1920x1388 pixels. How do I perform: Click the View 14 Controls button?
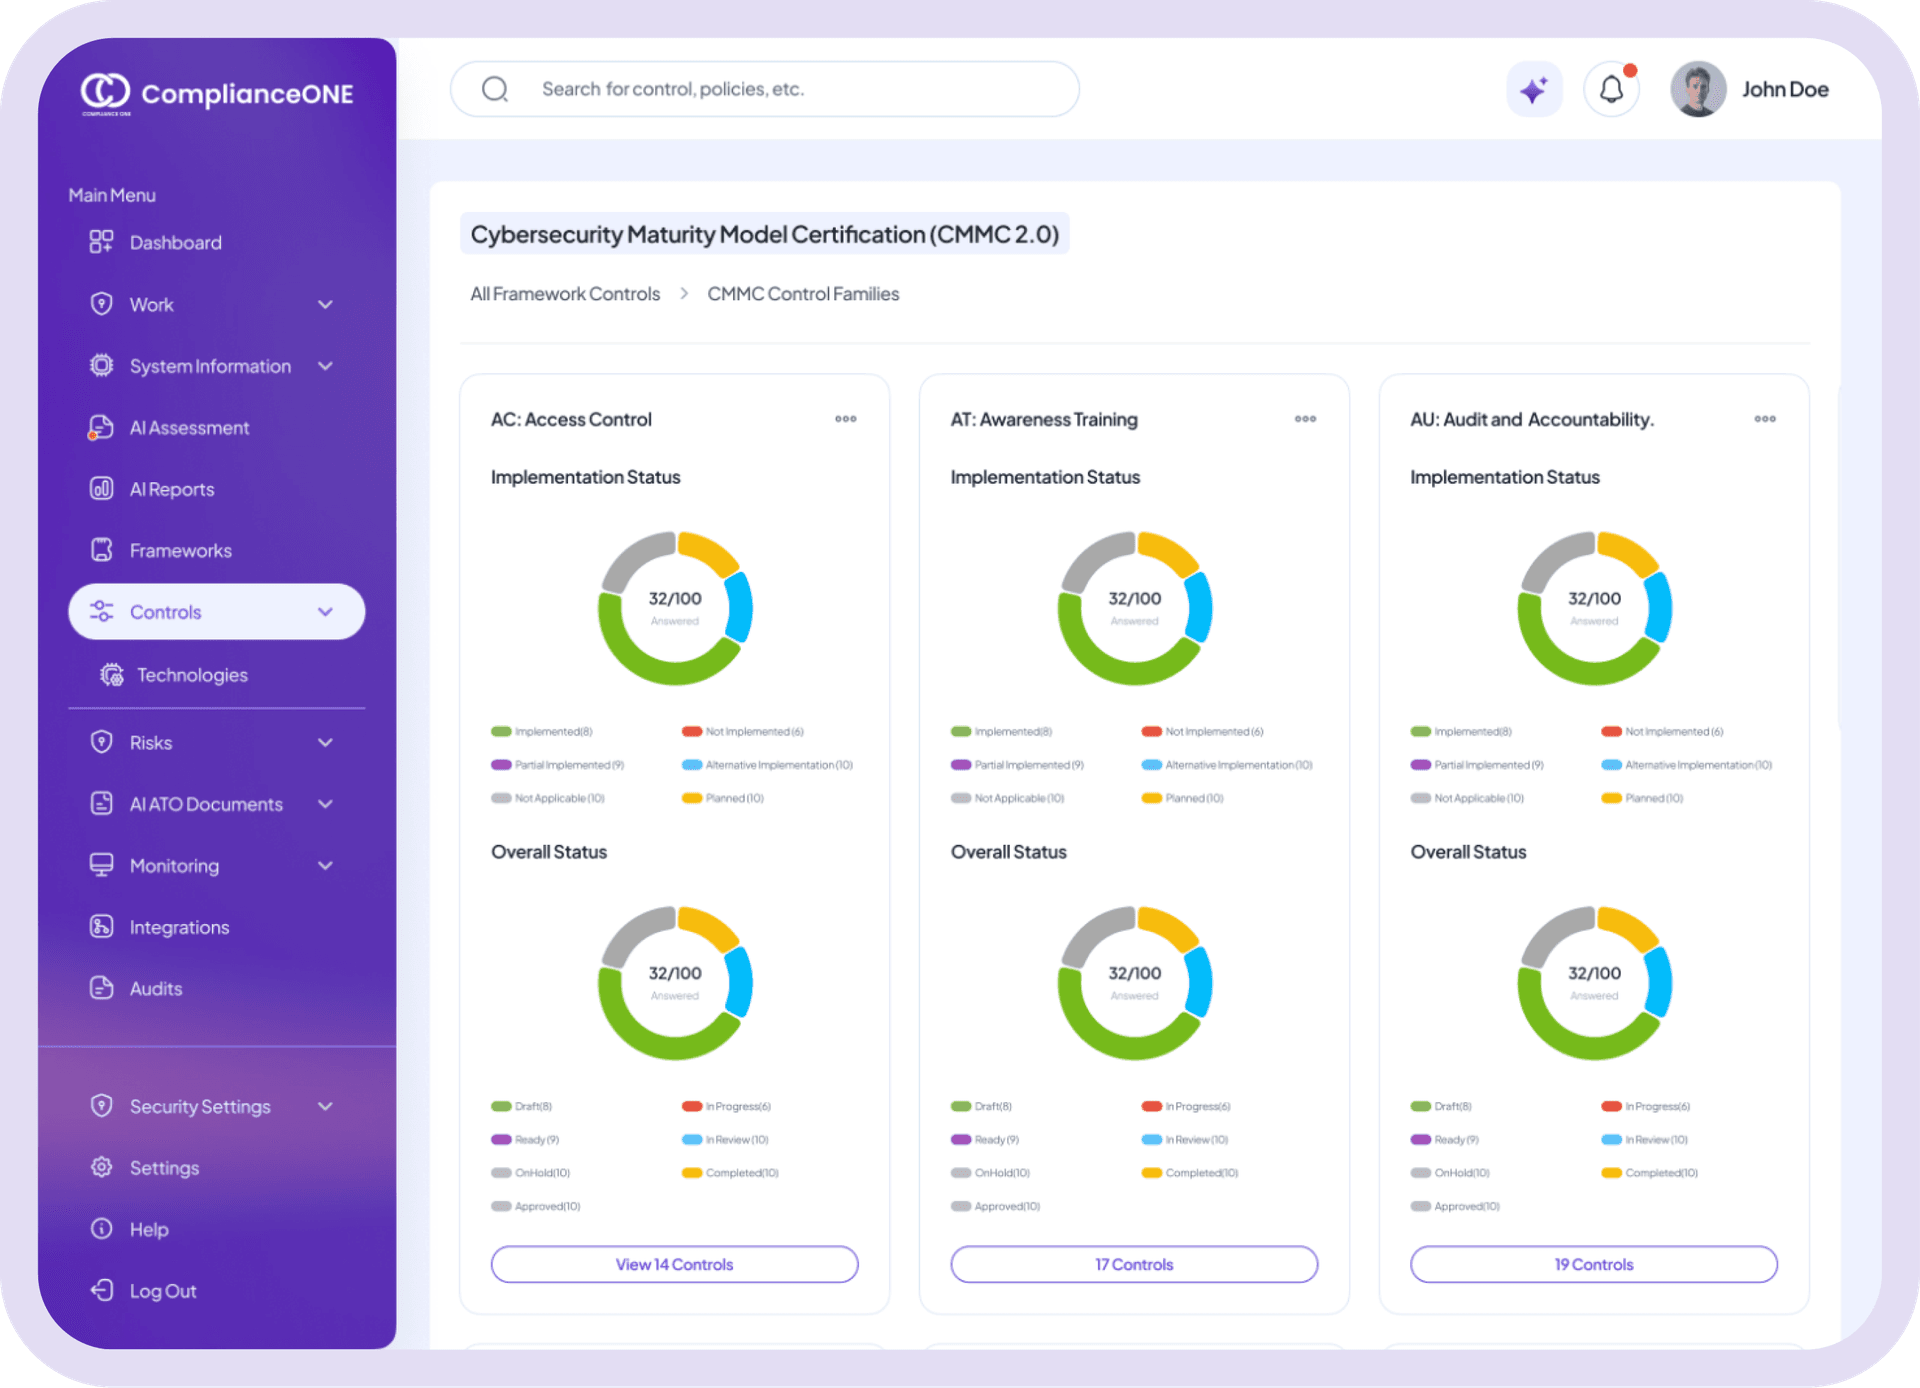(674, 1264)
